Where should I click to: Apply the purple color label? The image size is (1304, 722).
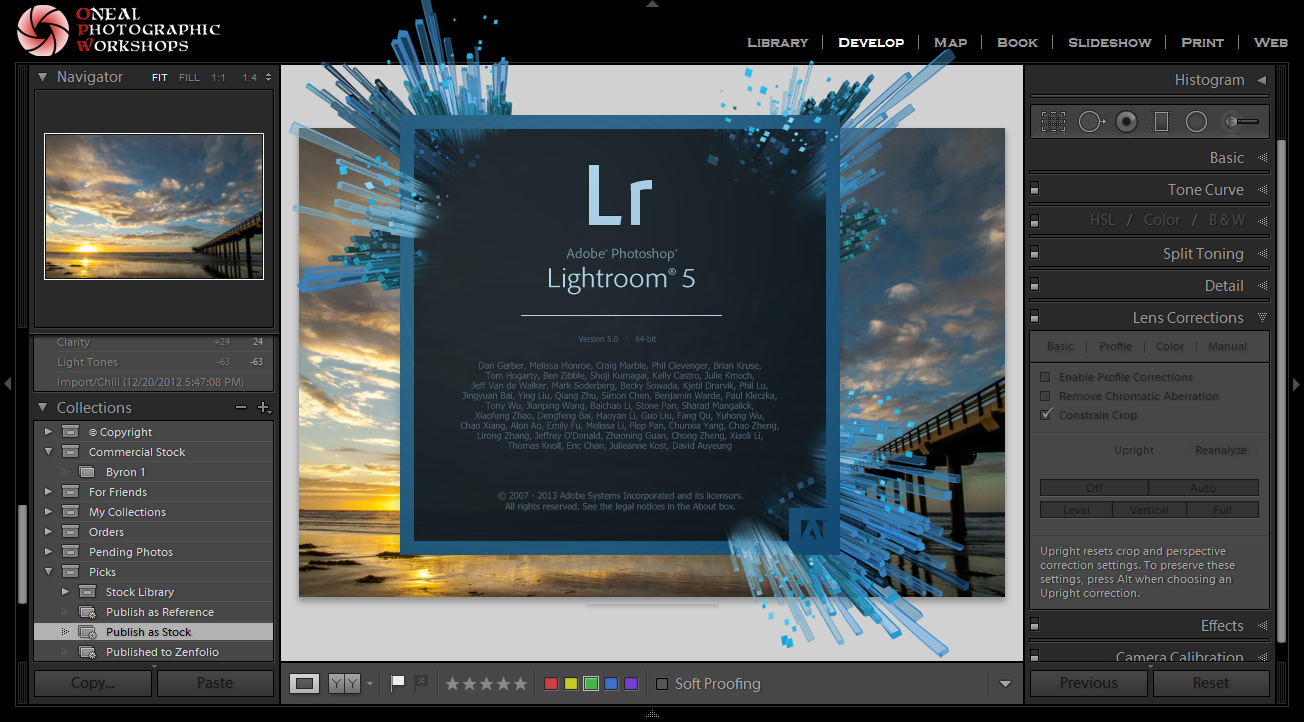point(631,684)
